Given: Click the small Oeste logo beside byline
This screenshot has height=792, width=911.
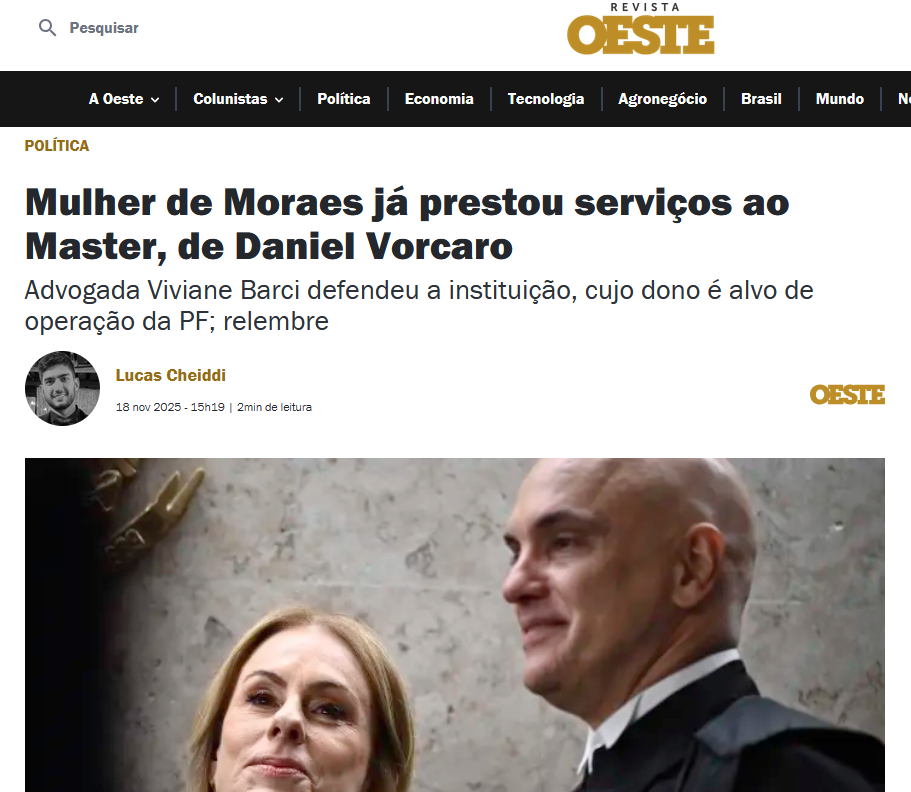Looking at the screenshot, I should pyautogui.click(x=847, y=395).
